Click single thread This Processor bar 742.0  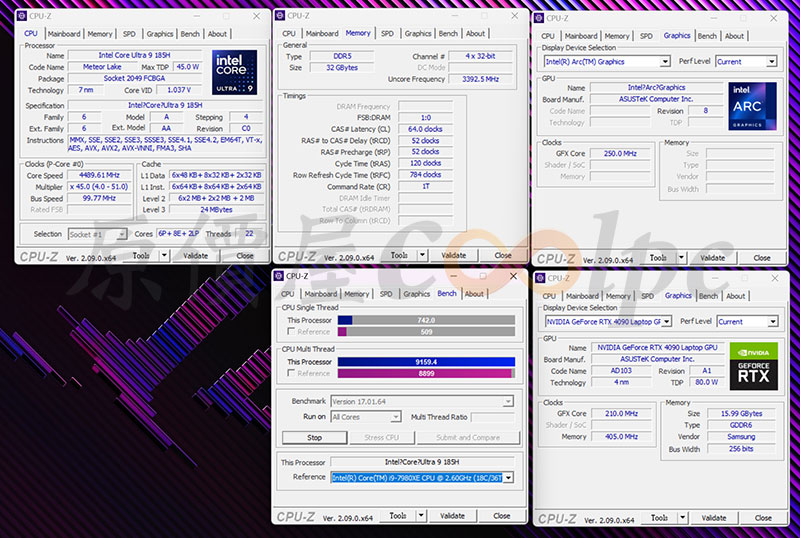(426, 320)
